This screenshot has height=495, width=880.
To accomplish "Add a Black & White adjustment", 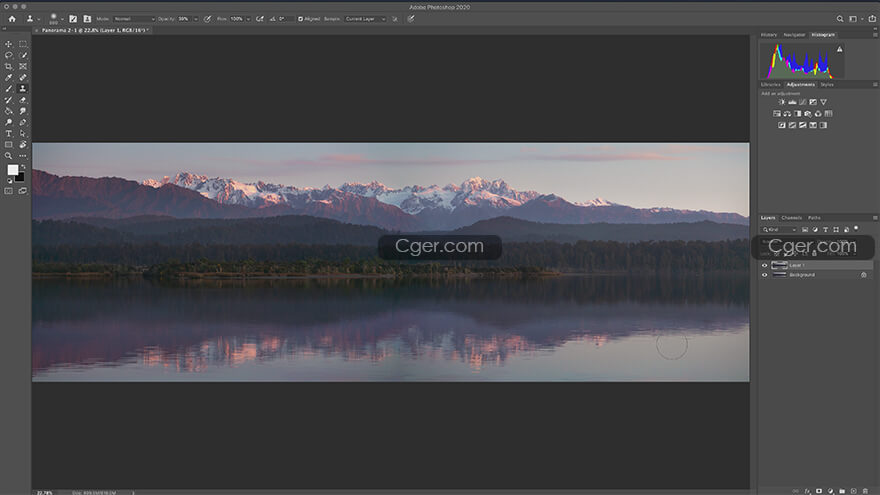I will pyautogui.click(x=798, y=113).
